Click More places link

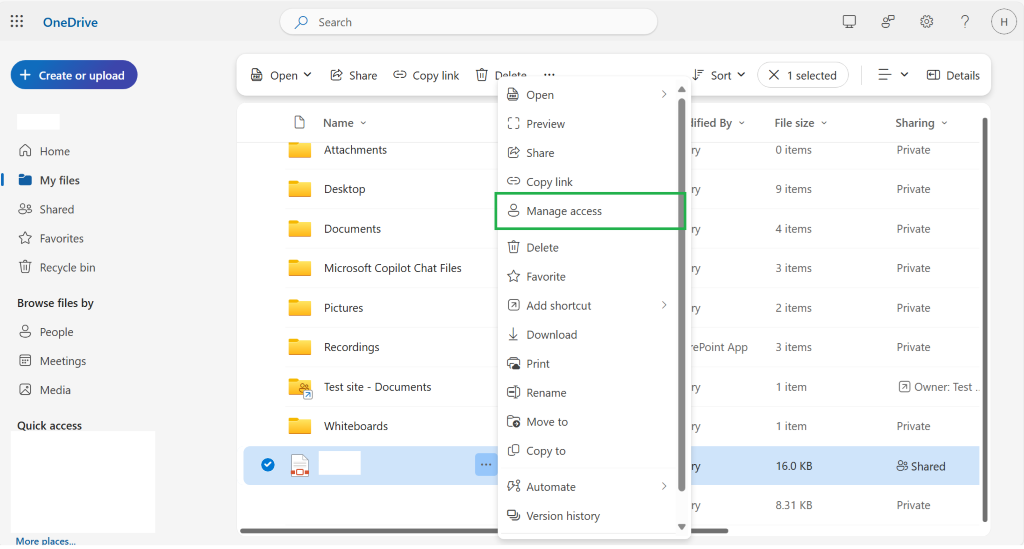coord(46,541)
